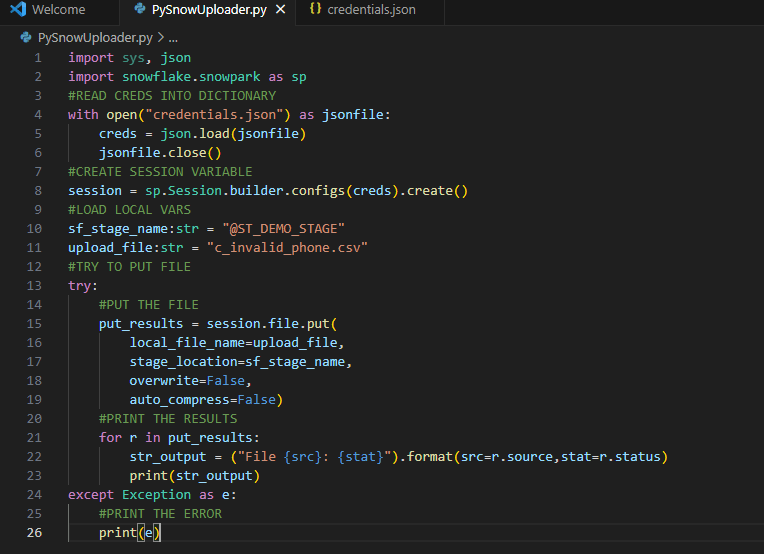This screenshot has width=764, height=554.
Task: Click the JSON braces icon on credentials.json tab
Action: tap(315, 10)
